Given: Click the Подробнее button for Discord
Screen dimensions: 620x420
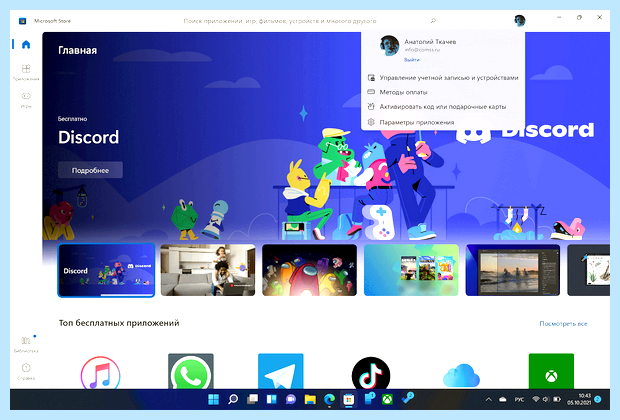Looking at the screenshot, I should tap(90, 170).
